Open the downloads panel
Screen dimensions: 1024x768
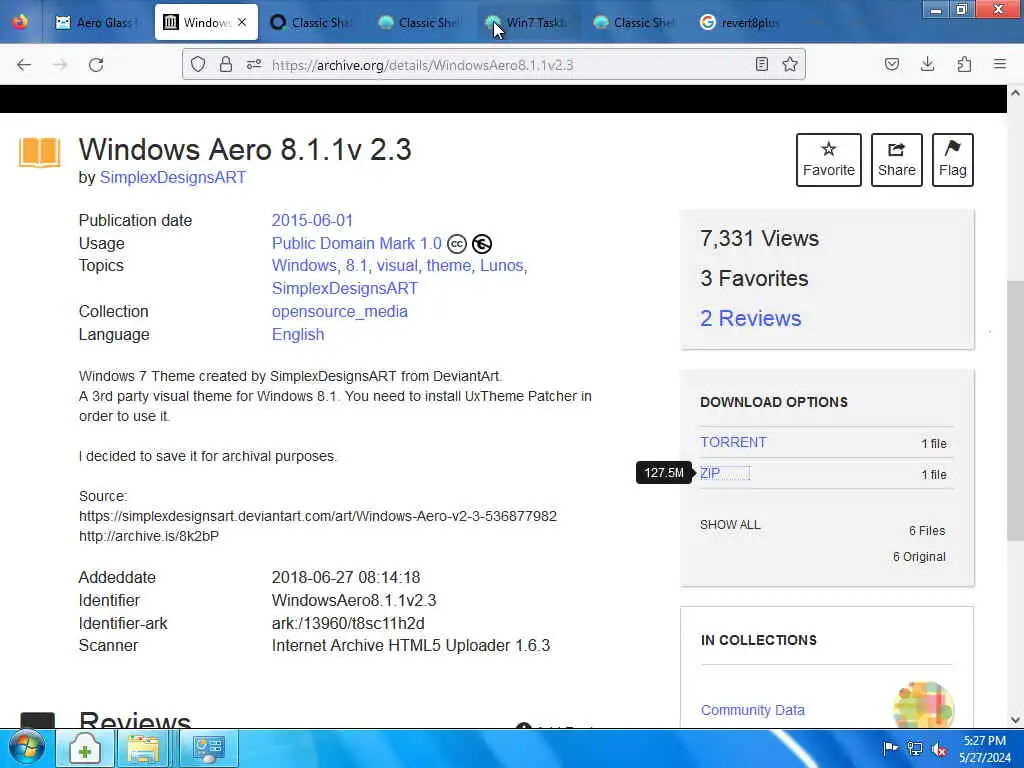click(927, 64)
